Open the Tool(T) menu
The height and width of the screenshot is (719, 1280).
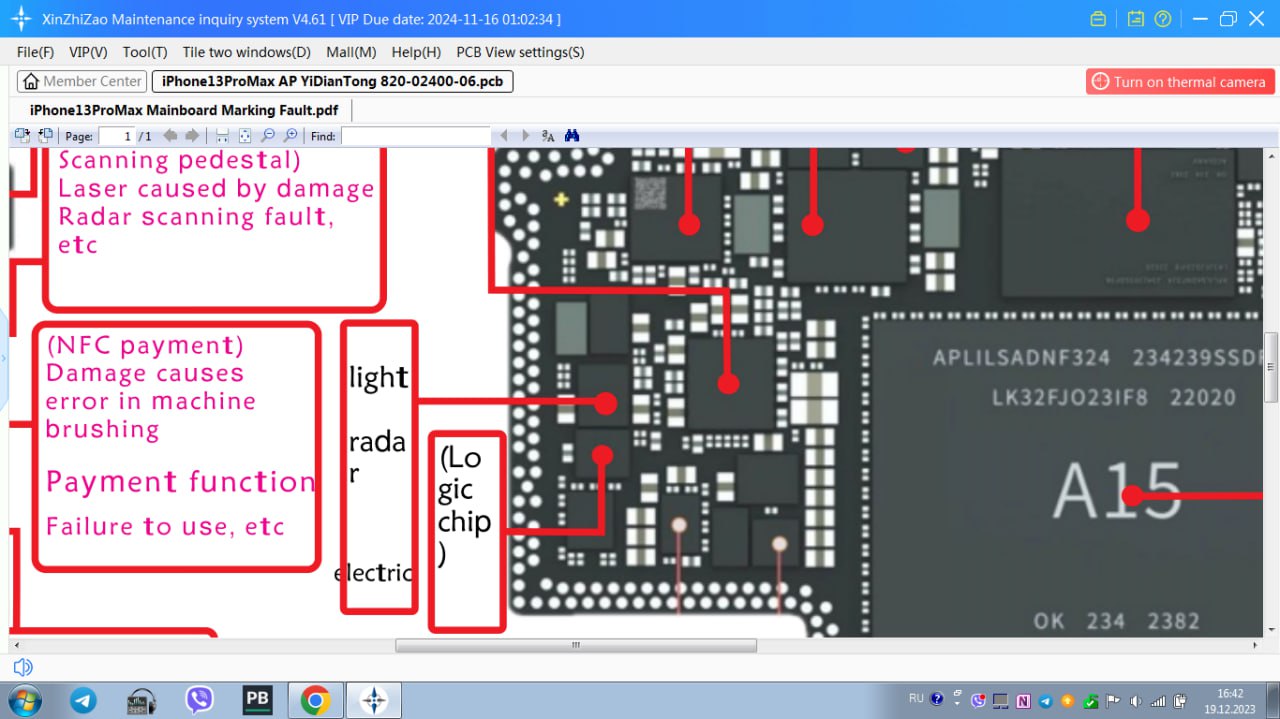(145, 52)
